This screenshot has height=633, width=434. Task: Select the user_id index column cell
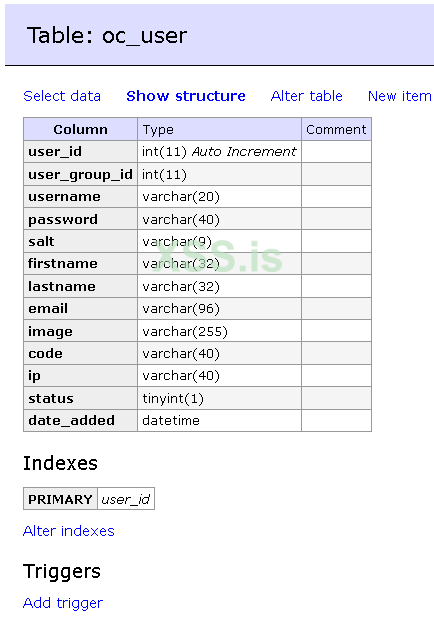[x=126, y=499]
